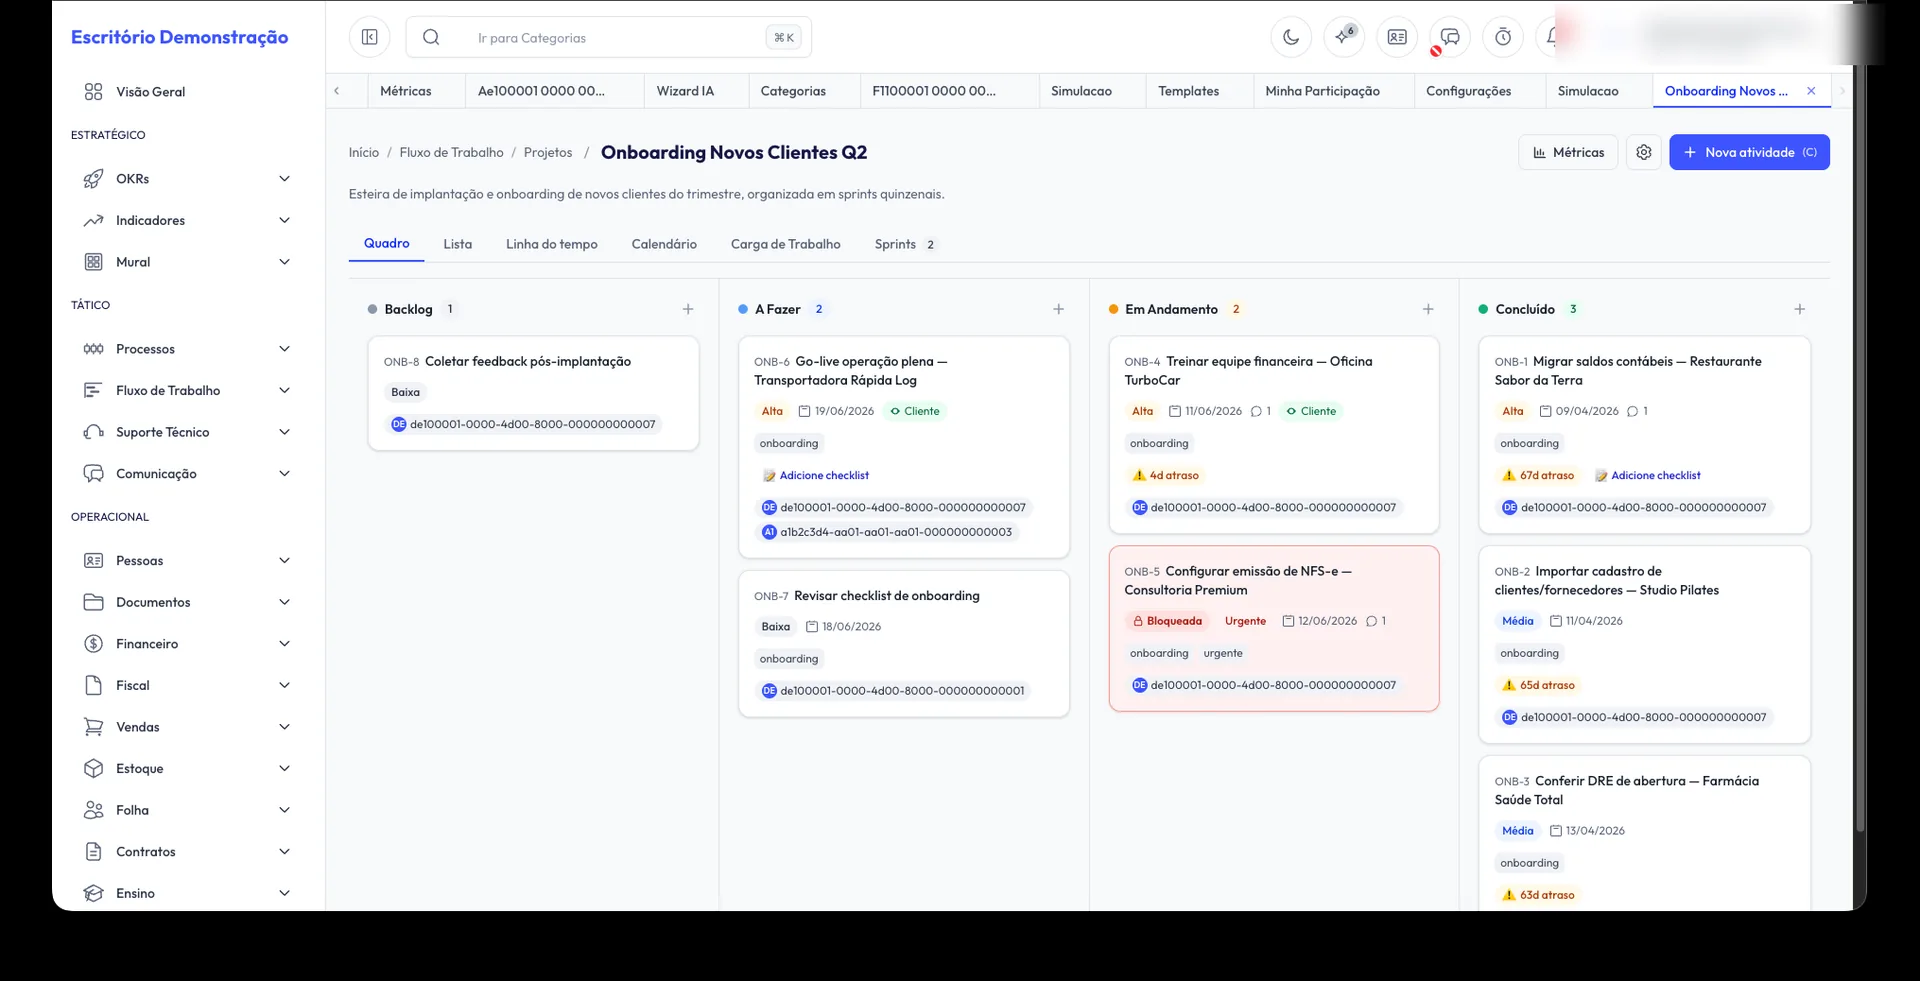Expand the Indicadores chevron
The height and width of the screenshot is (981, 1920).
click(x=284, y=220)
